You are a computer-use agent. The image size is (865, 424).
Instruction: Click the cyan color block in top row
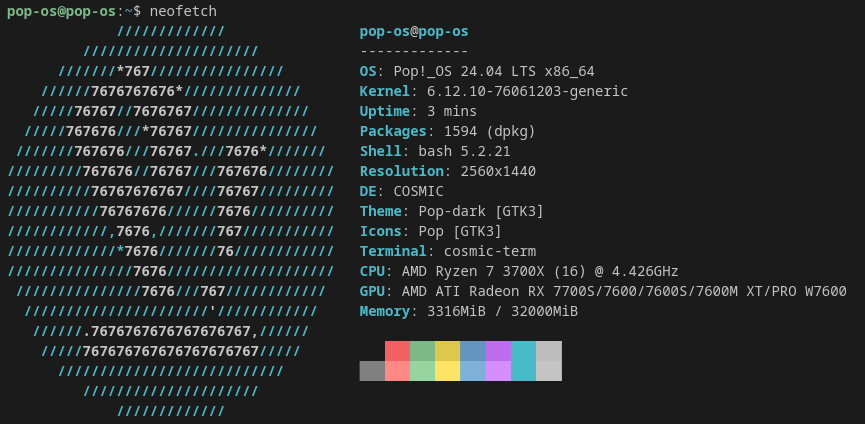[x=524, y=351]
